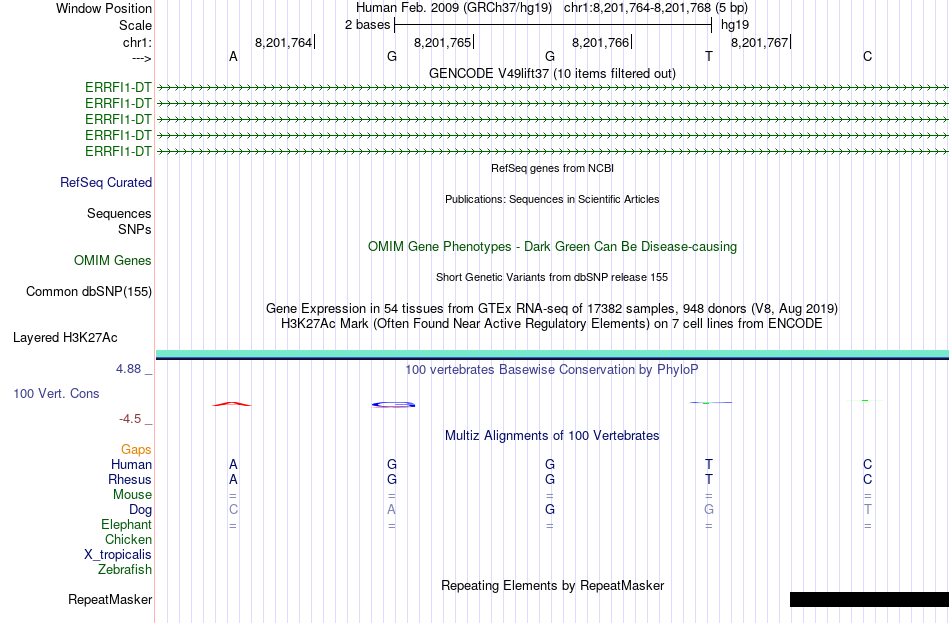This screenshot has height=623, width=950.
Task: Click position label 8,201,765 on ruler
Action: (442, 42)
